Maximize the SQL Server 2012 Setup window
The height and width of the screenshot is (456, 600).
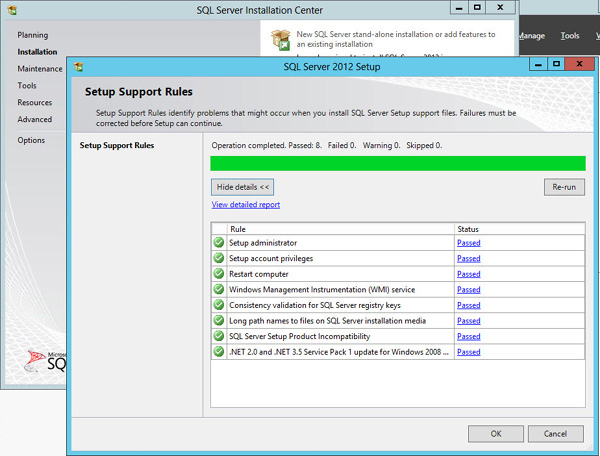pos(556,64)
